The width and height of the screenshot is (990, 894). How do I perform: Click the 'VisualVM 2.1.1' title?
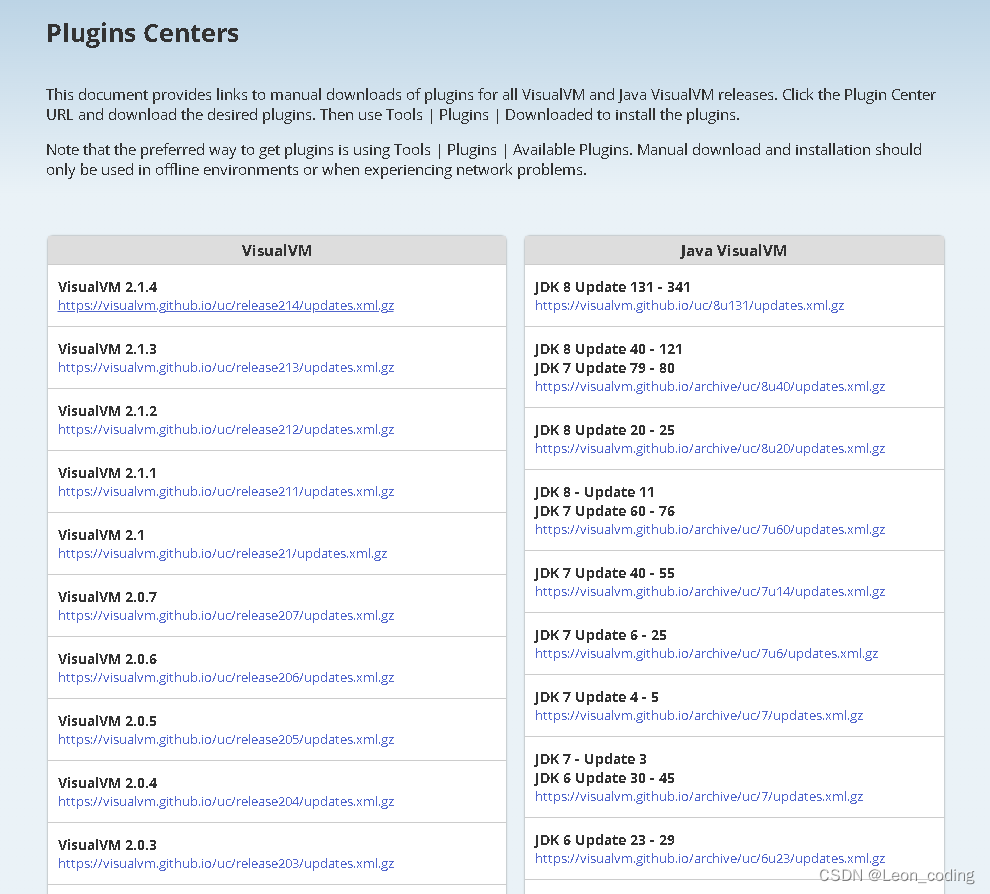[x=107, y=473]
